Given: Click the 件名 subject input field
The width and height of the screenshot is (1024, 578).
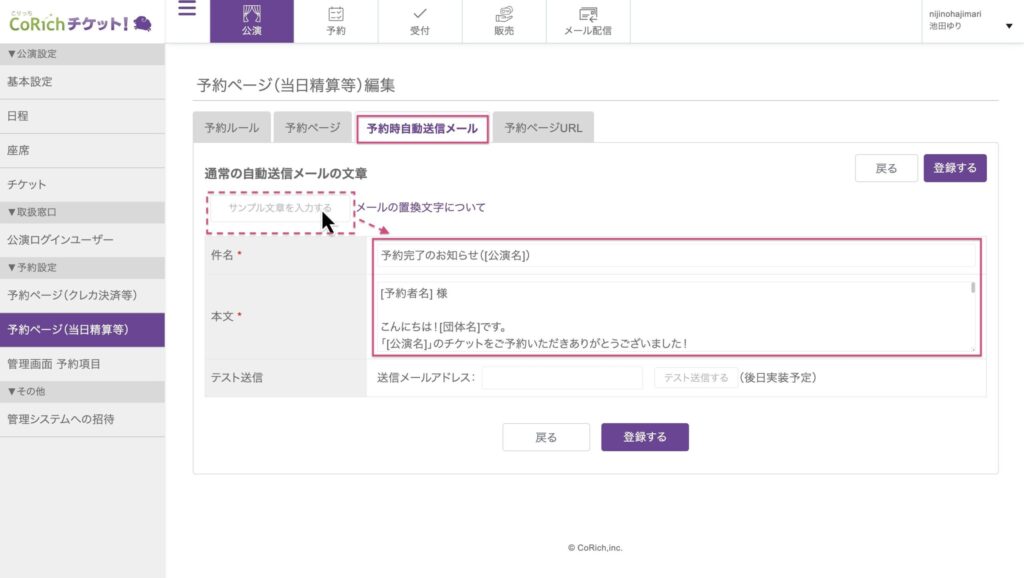Looking at the screenshot, I should (x=676, y=255).
